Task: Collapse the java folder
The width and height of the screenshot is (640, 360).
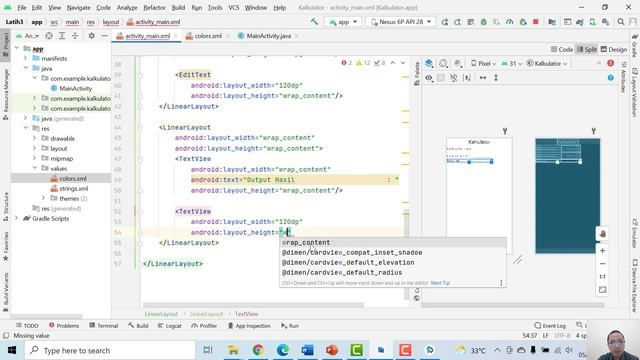Action: [26, 68]
